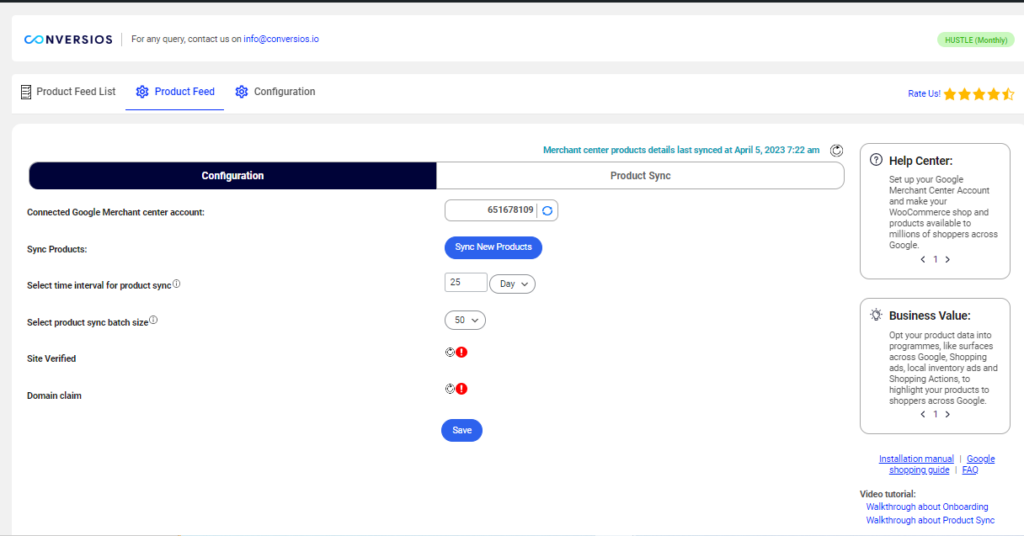Click the Rate Us! text

(x=924, y=94)
